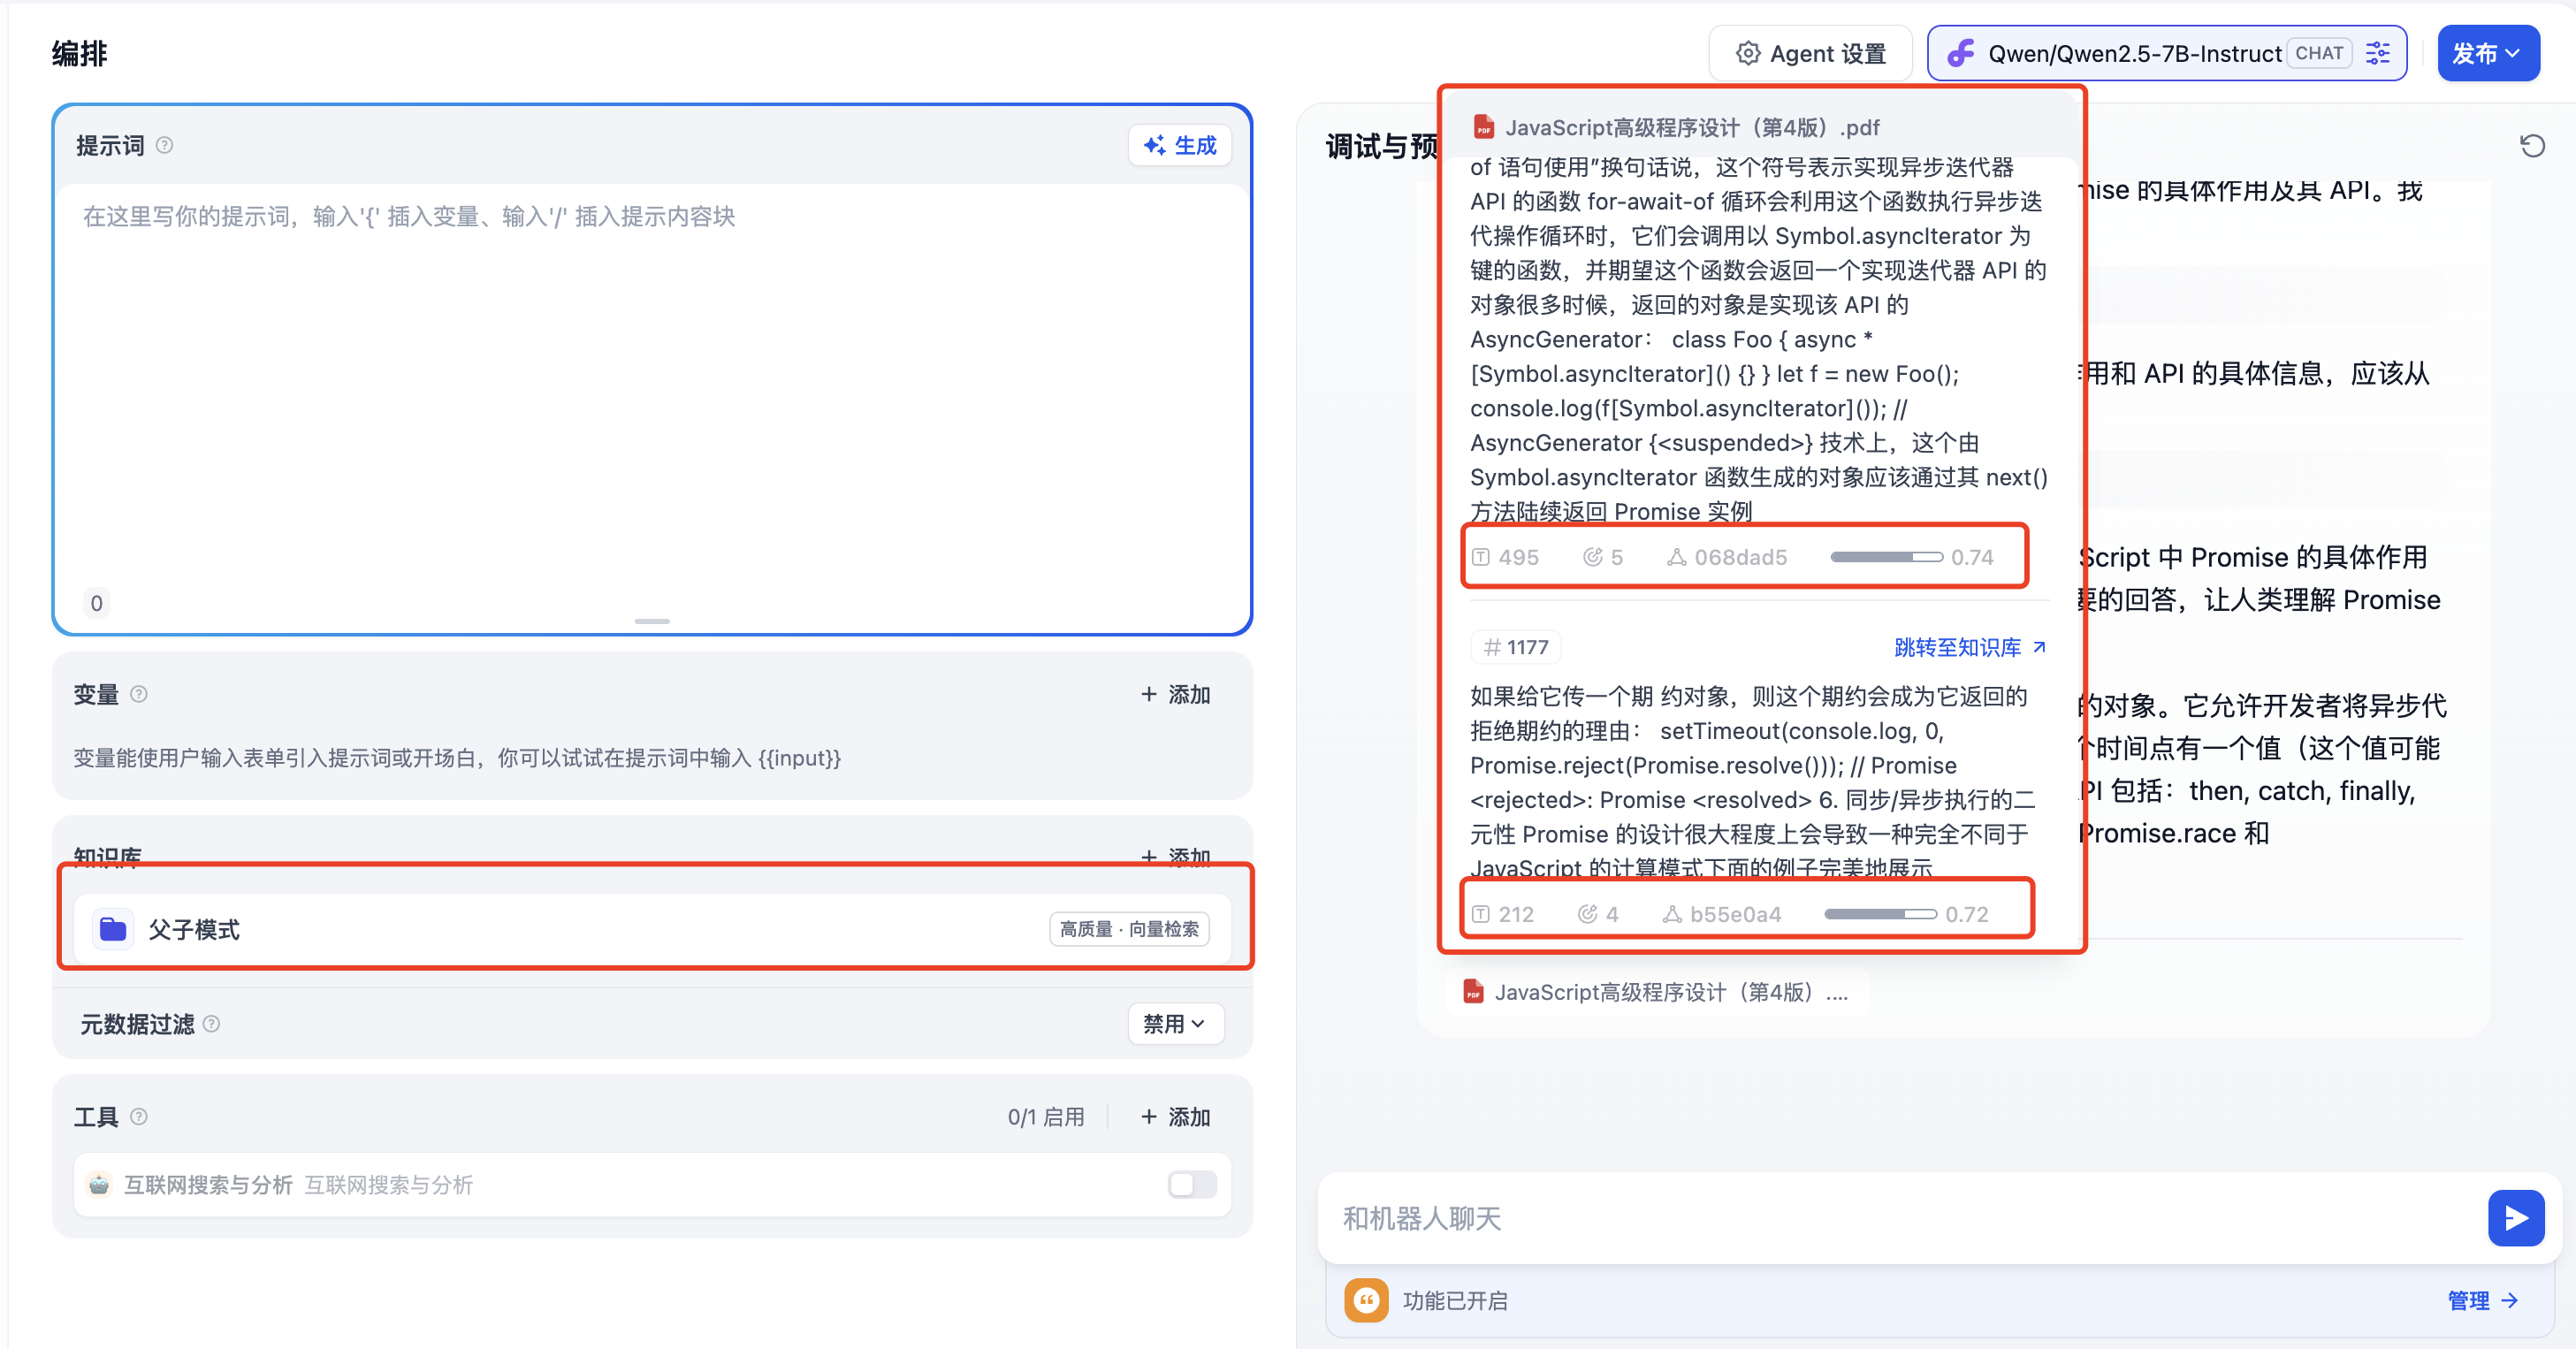Click the orange features-enabled quote icon
This screenshot has height=1349, width=2576.
(x=1366, y=1300)
